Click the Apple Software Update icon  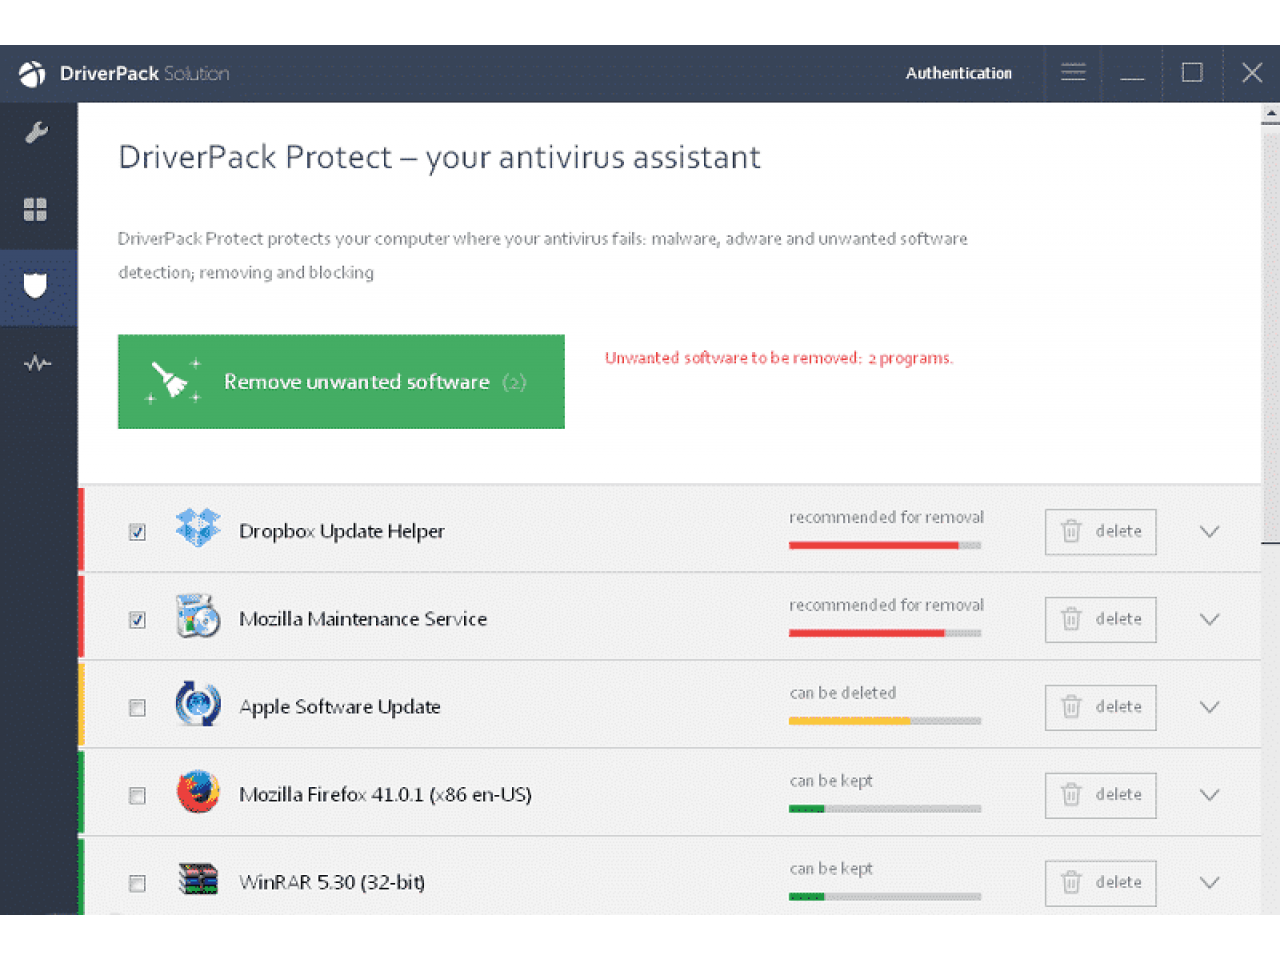coord(198,704)
